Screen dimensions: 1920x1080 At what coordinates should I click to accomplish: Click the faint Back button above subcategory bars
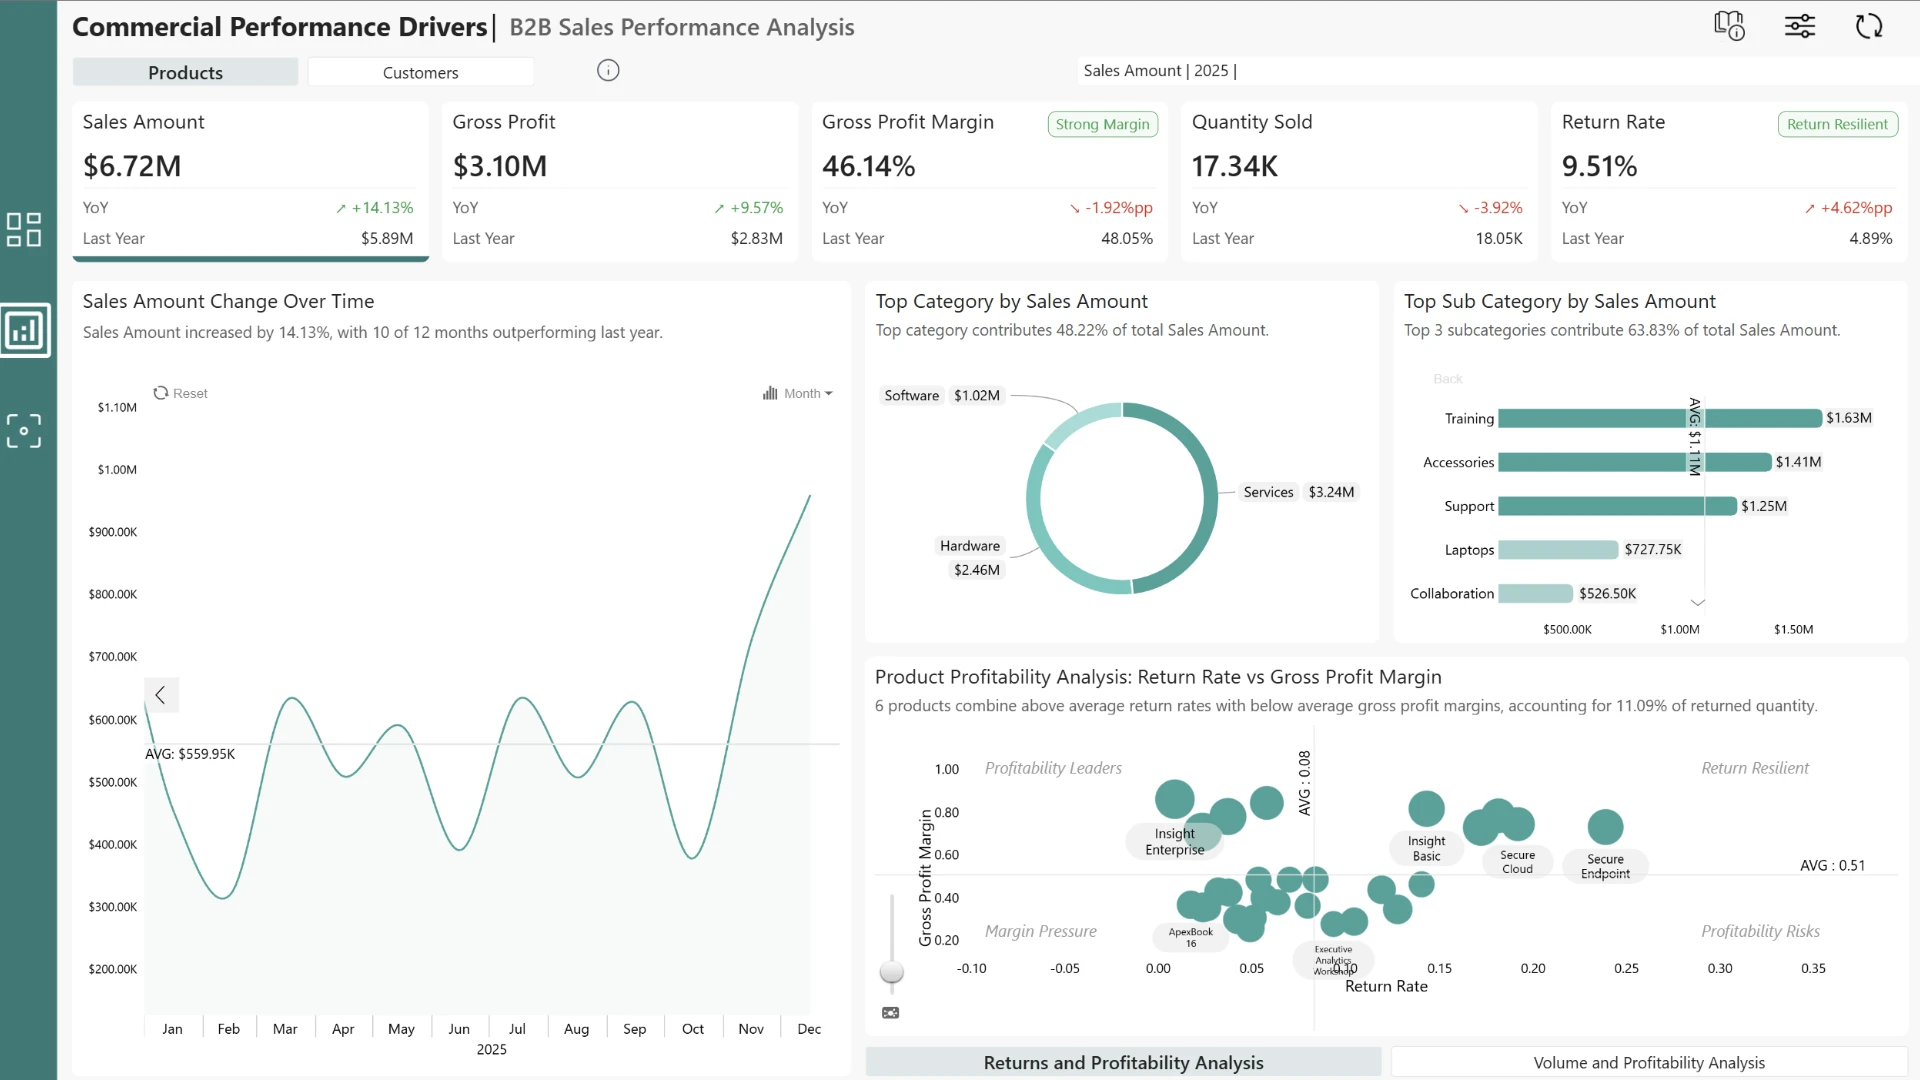pyautogui.click(x=1447, y=379)
